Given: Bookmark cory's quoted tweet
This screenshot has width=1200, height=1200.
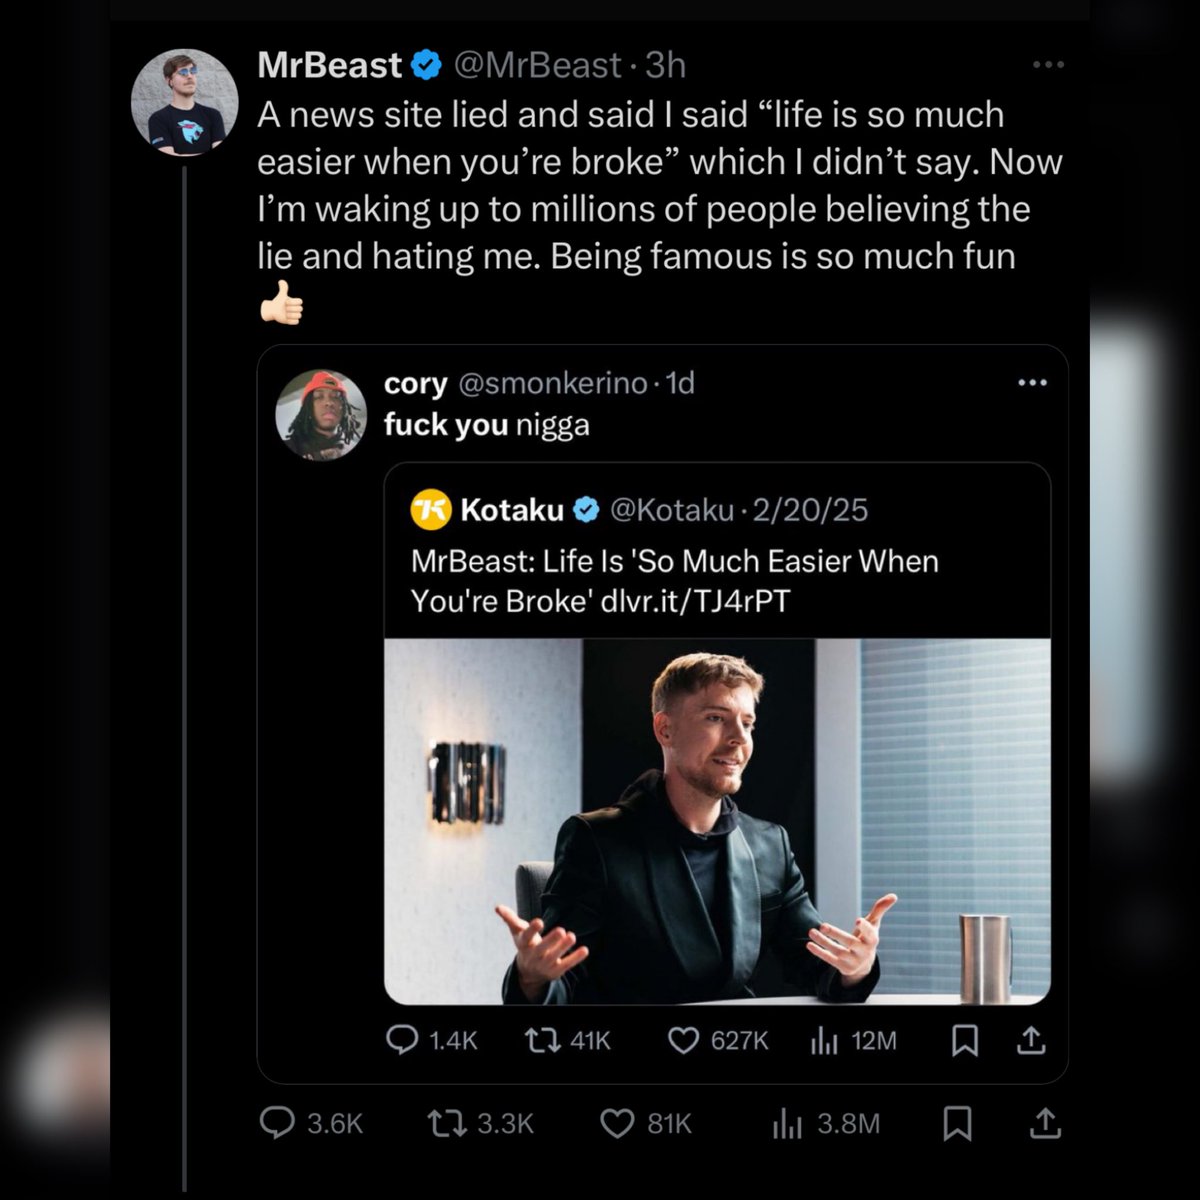Looking at the screenshot, I should coord(964,1041).
